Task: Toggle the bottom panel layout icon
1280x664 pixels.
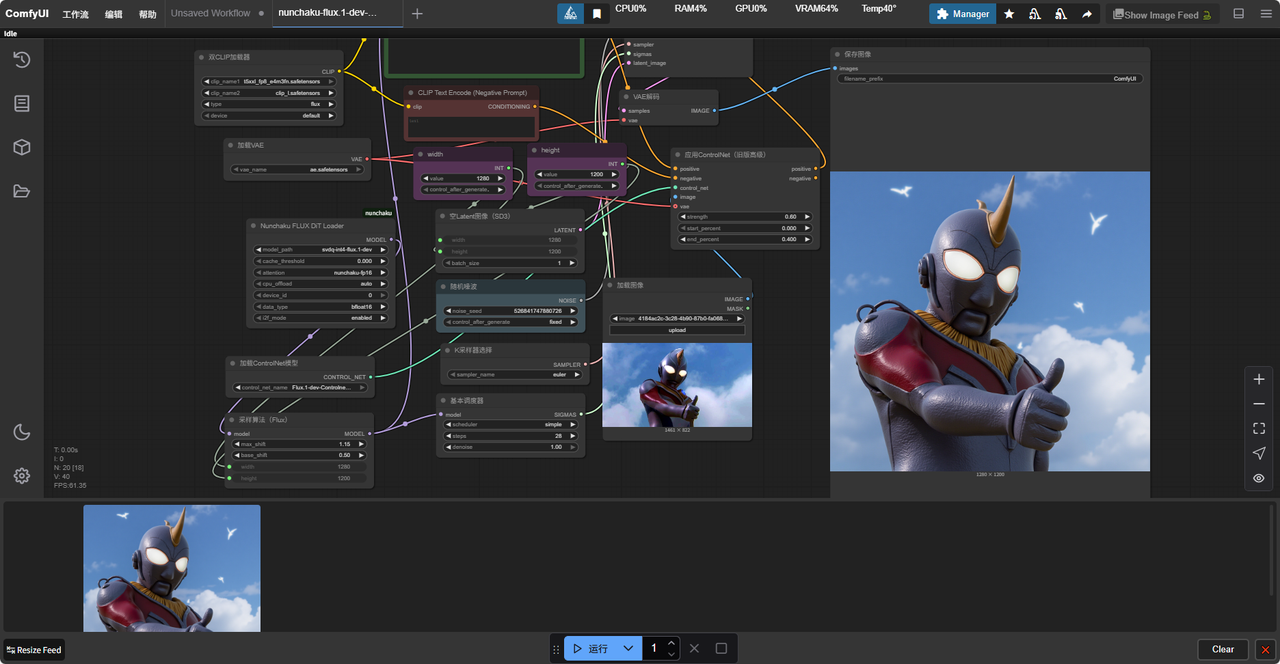Action: tap(1238, 14)
